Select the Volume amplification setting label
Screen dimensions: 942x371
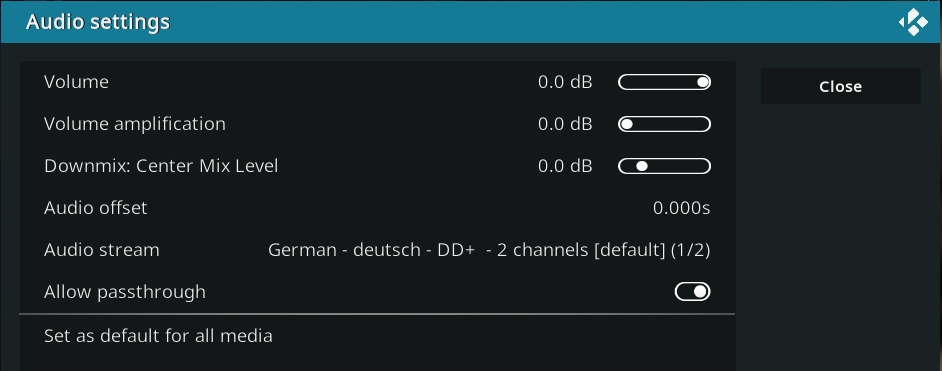coord(135,124)
